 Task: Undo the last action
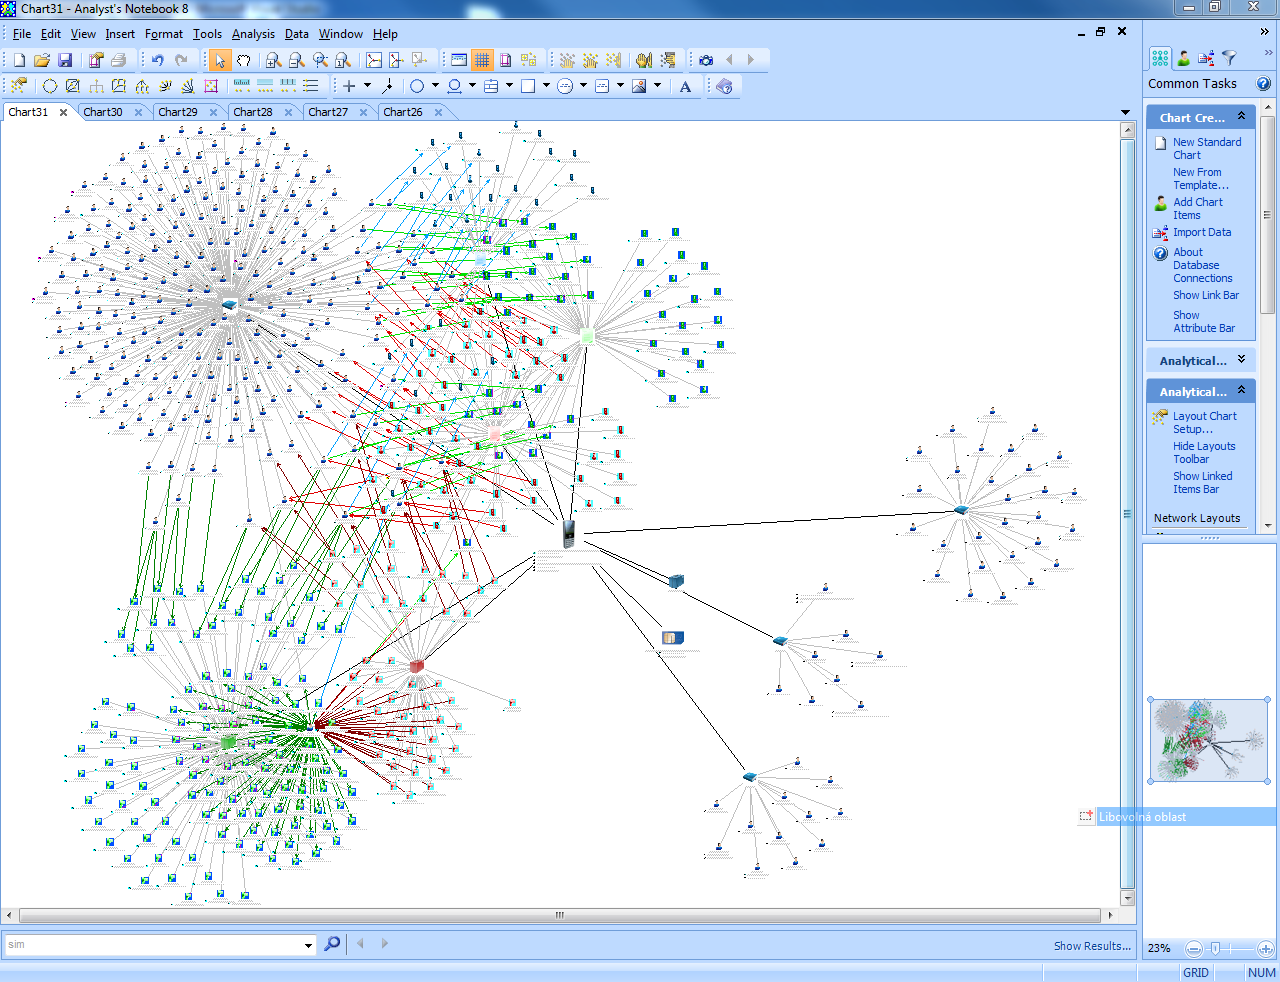click(x=158, y=60)
